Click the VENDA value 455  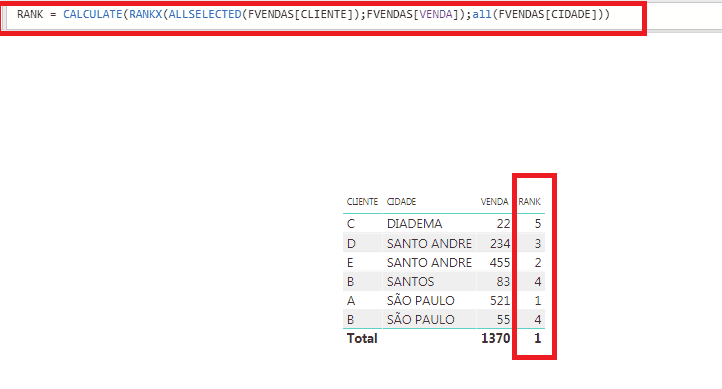(x=500, y=263)
